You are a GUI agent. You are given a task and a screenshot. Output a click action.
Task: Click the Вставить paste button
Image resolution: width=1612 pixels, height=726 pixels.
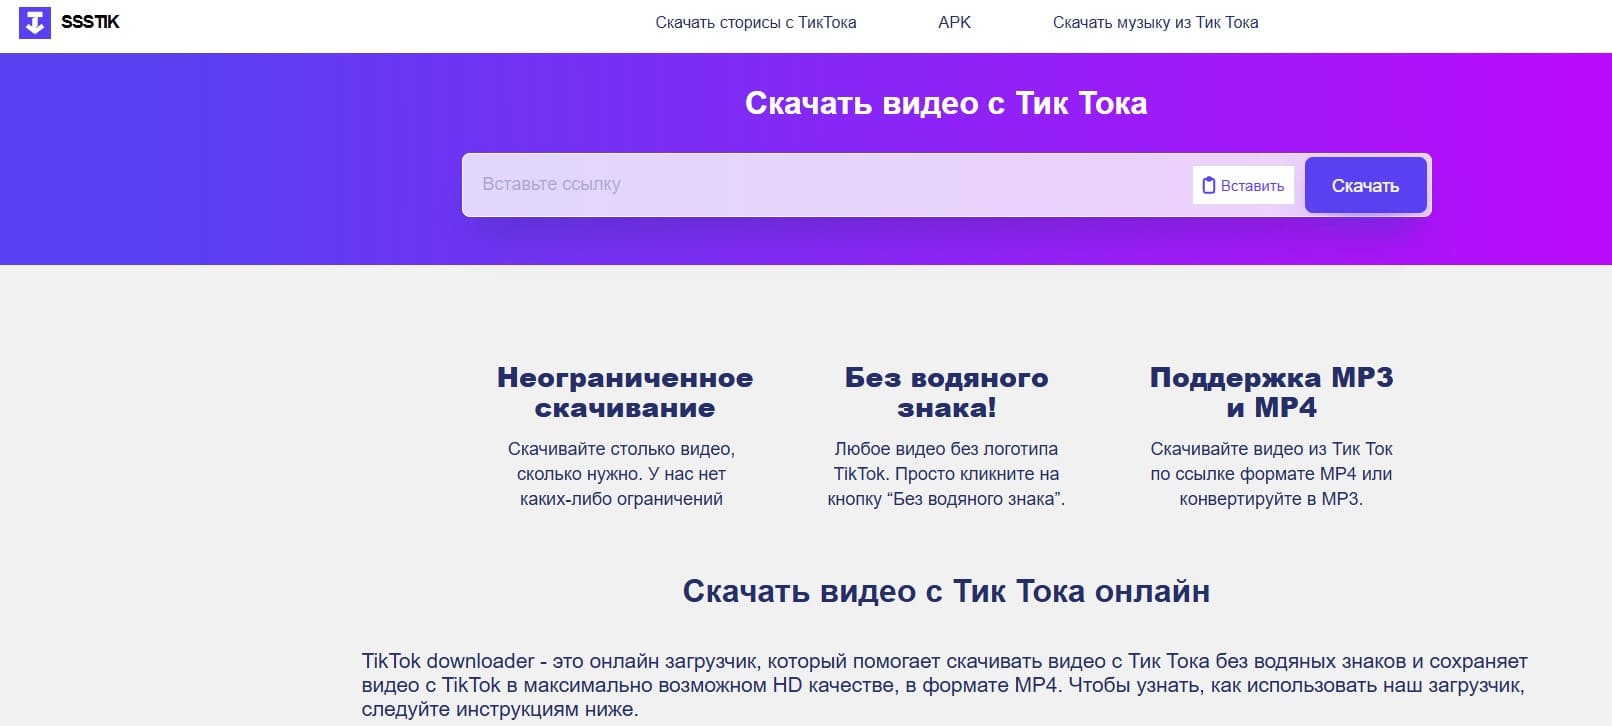coord(1243,185)
